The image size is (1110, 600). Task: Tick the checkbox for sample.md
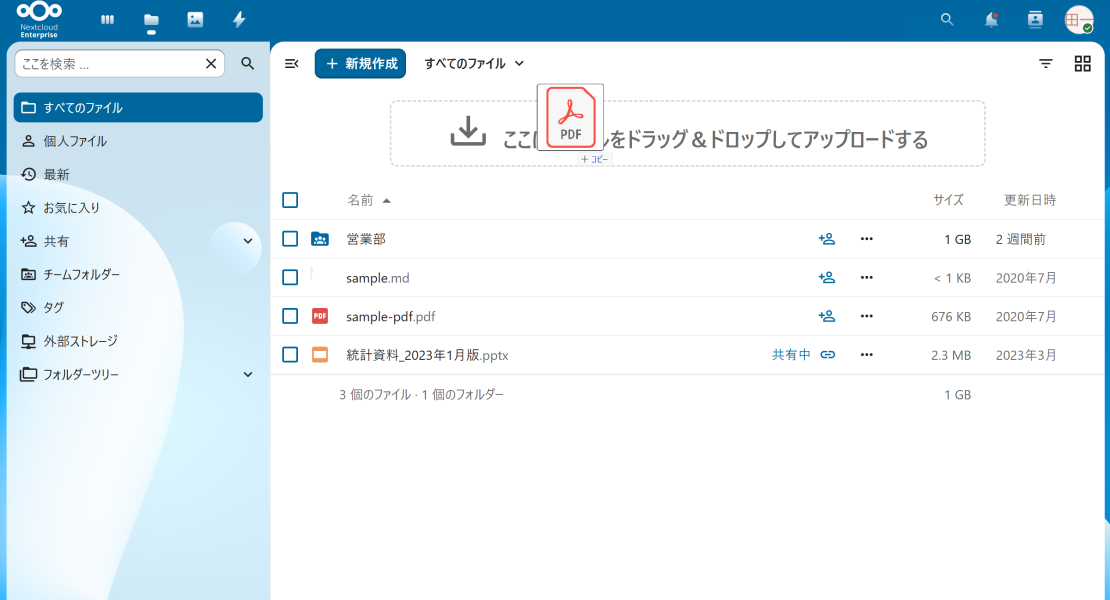(x=290, y=277)
